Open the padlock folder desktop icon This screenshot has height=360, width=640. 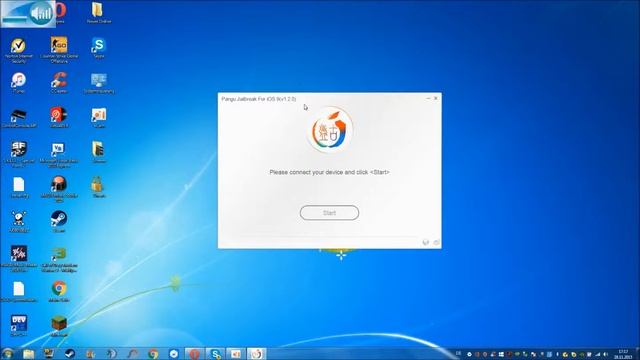[98, 187]
